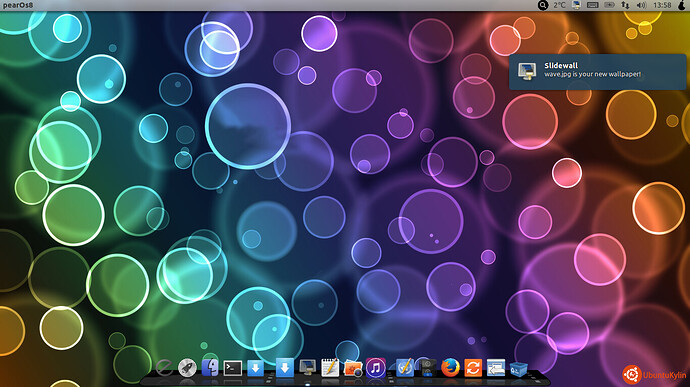Open the Finder-face file manager in dock
The image size is (690, 387).
[x=210, y=368]
